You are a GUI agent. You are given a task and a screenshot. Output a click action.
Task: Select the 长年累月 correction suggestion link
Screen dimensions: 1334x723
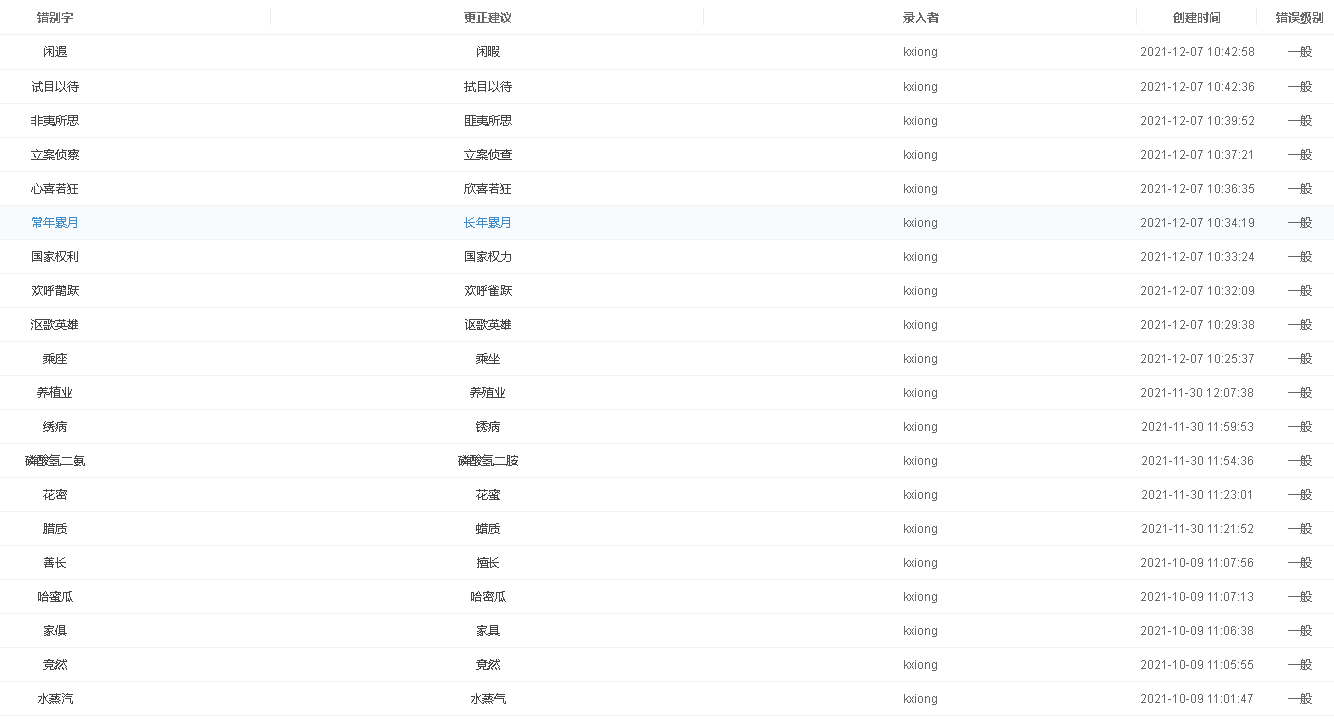tap(488, 222)
